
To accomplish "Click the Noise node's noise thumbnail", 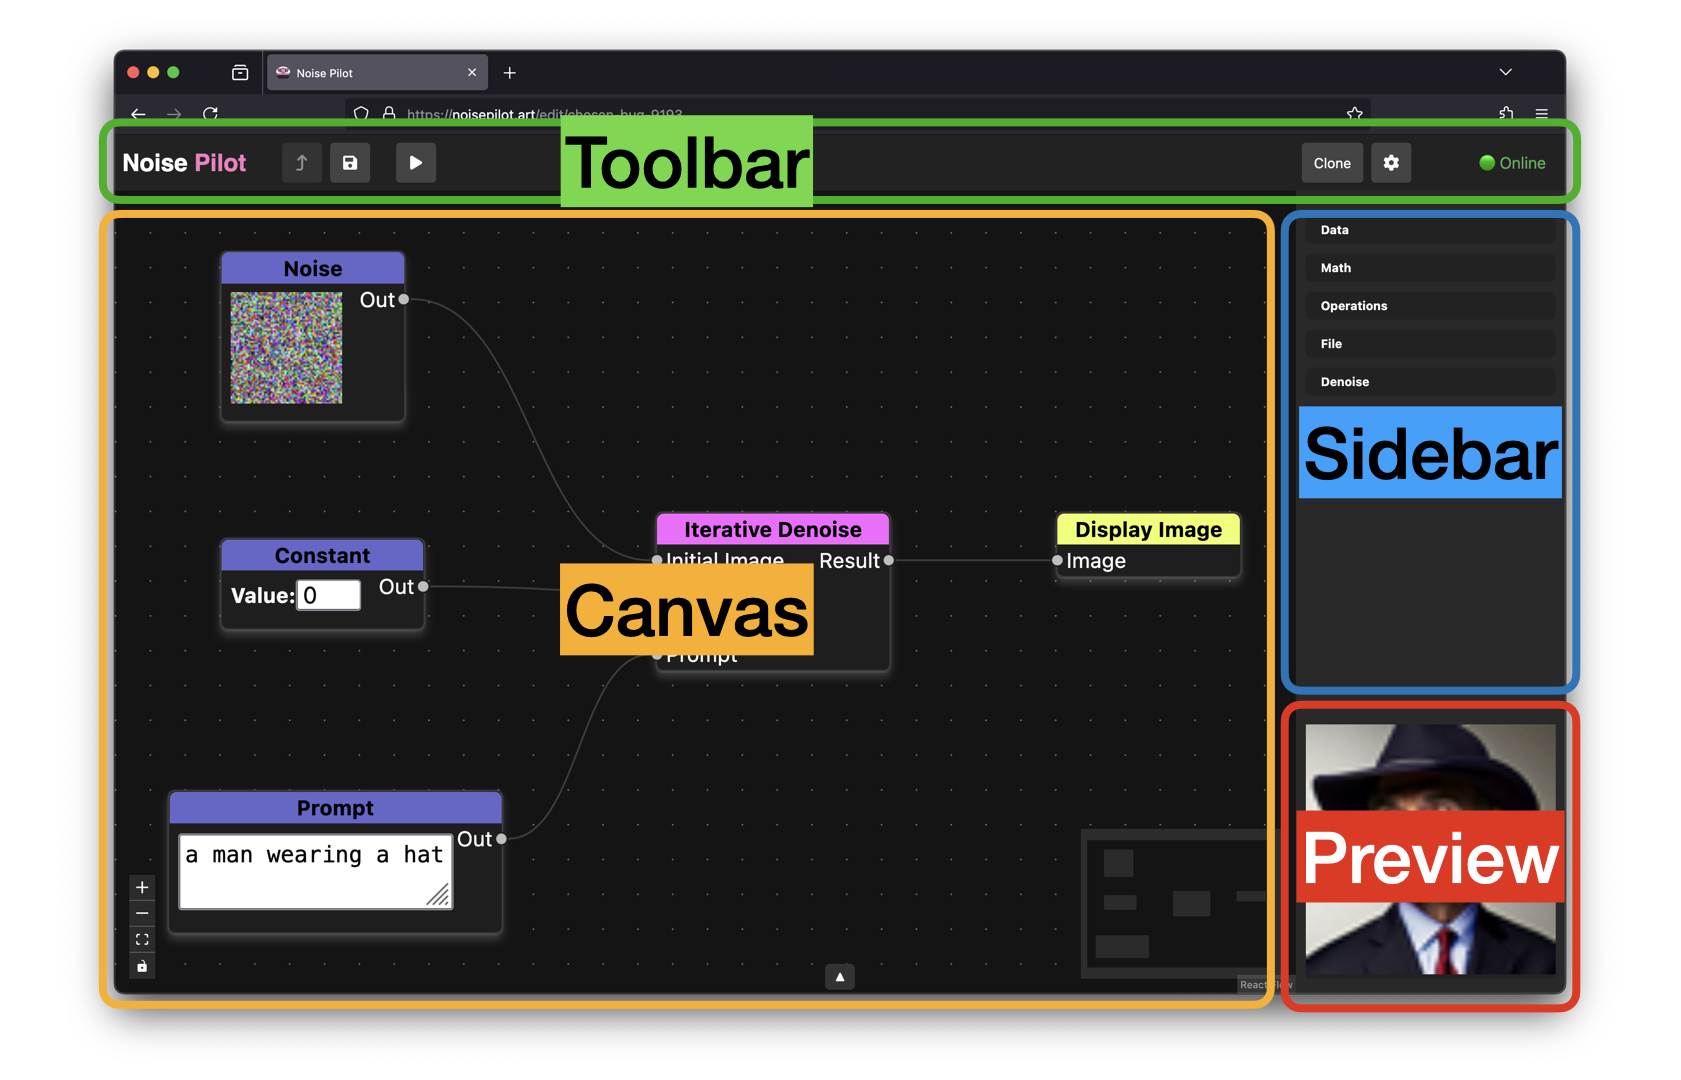I will click(286, 347).
